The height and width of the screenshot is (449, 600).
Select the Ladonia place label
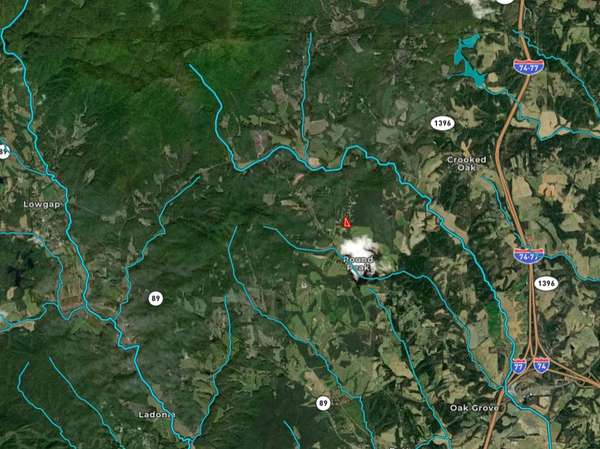coord(157,415)
